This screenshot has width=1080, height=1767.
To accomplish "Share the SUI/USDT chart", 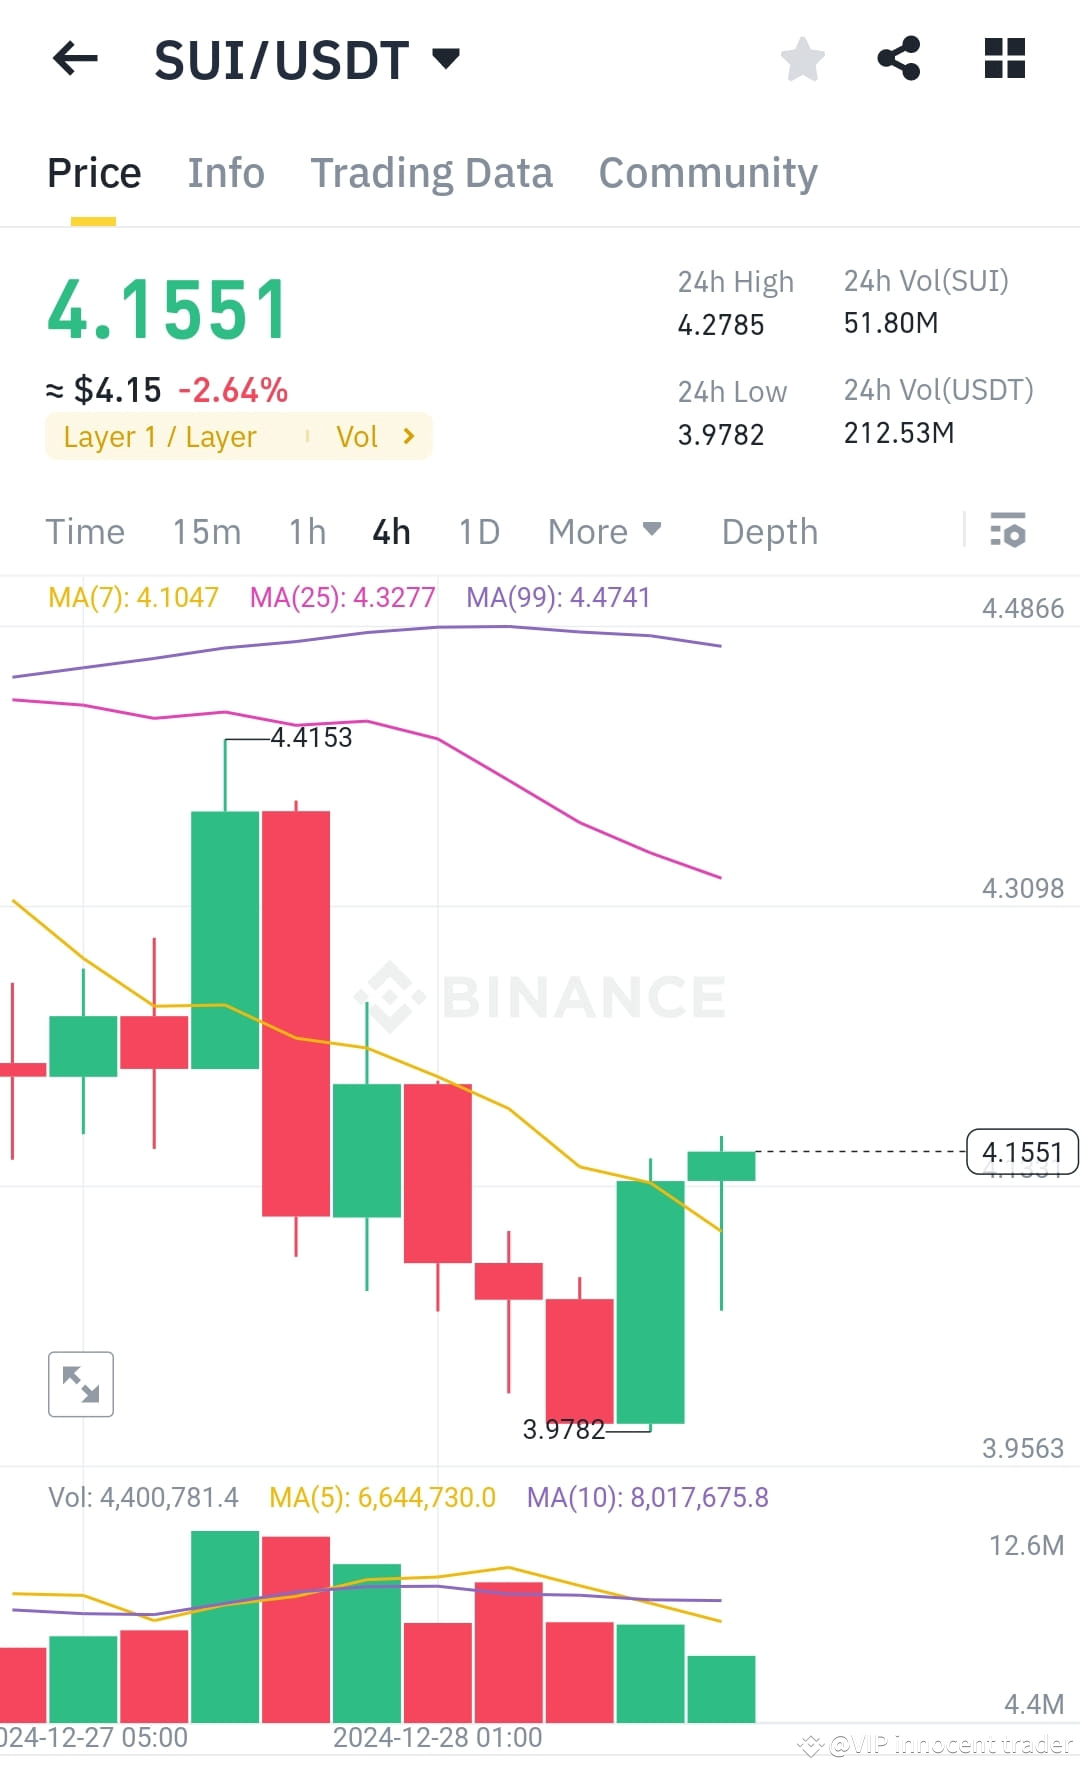I will pyautogui.click(x=898, y=60).
